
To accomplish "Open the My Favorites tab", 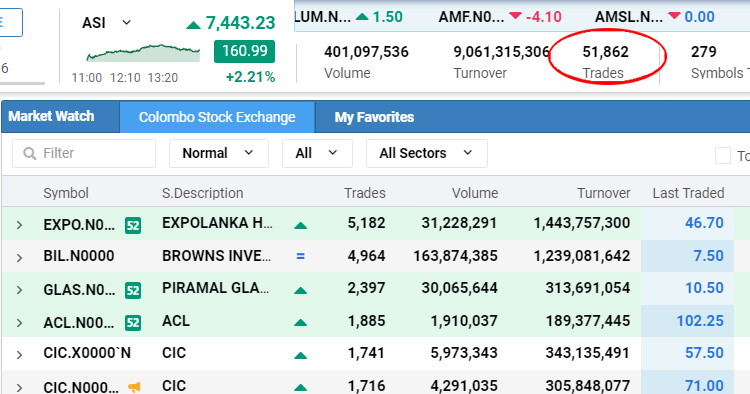I will click(374, 117).
